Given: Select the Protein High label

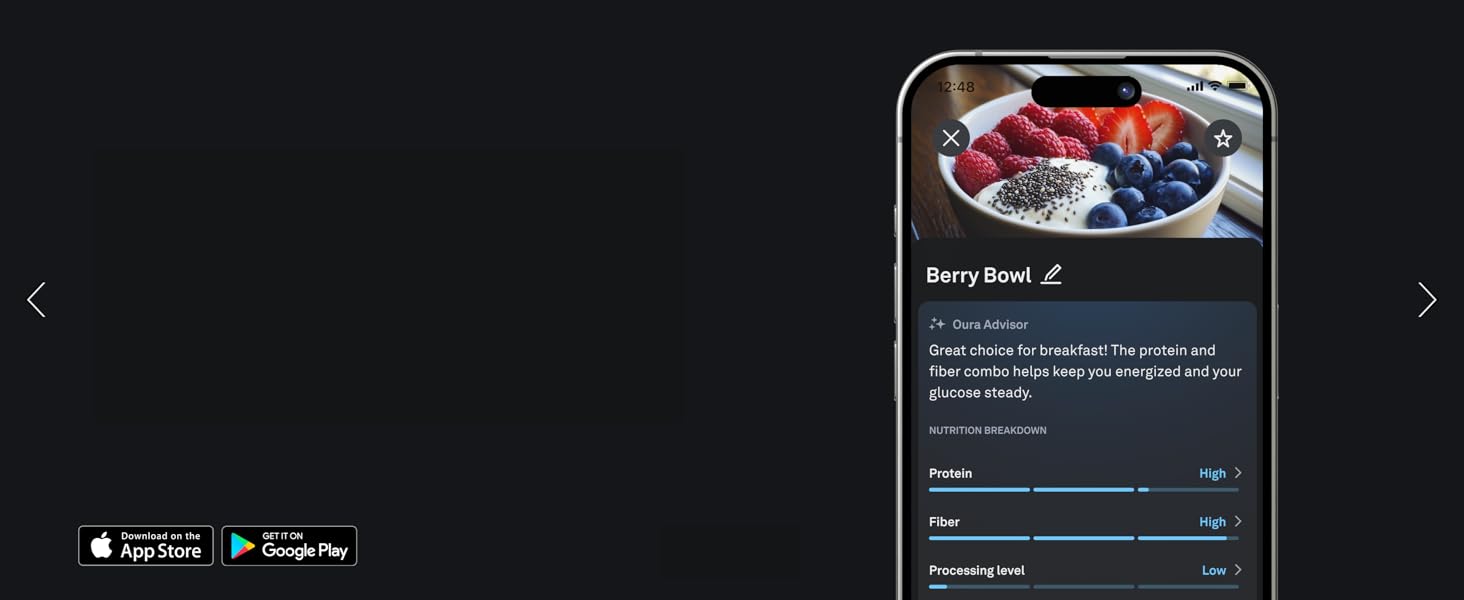Looking at the screenshot, I should click(1212, 474).
